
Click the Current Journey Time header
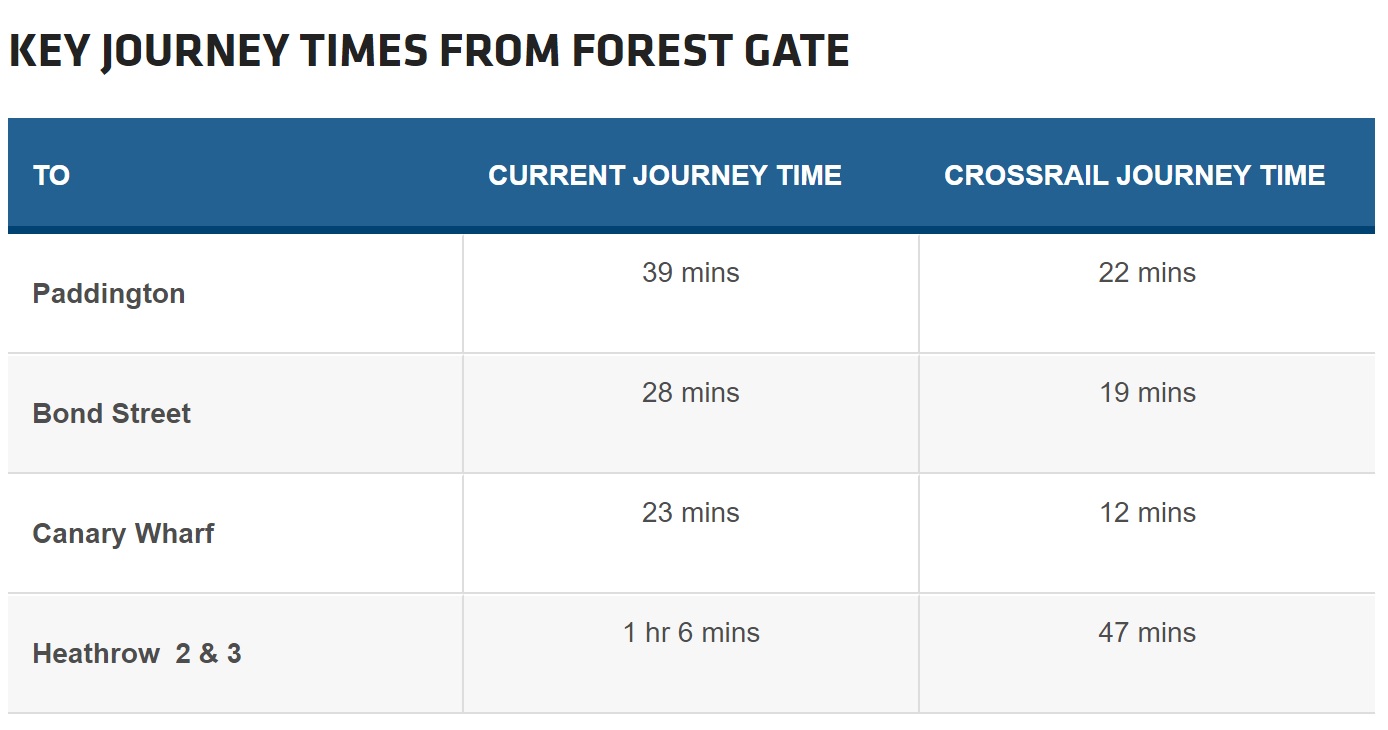(665, 175)
